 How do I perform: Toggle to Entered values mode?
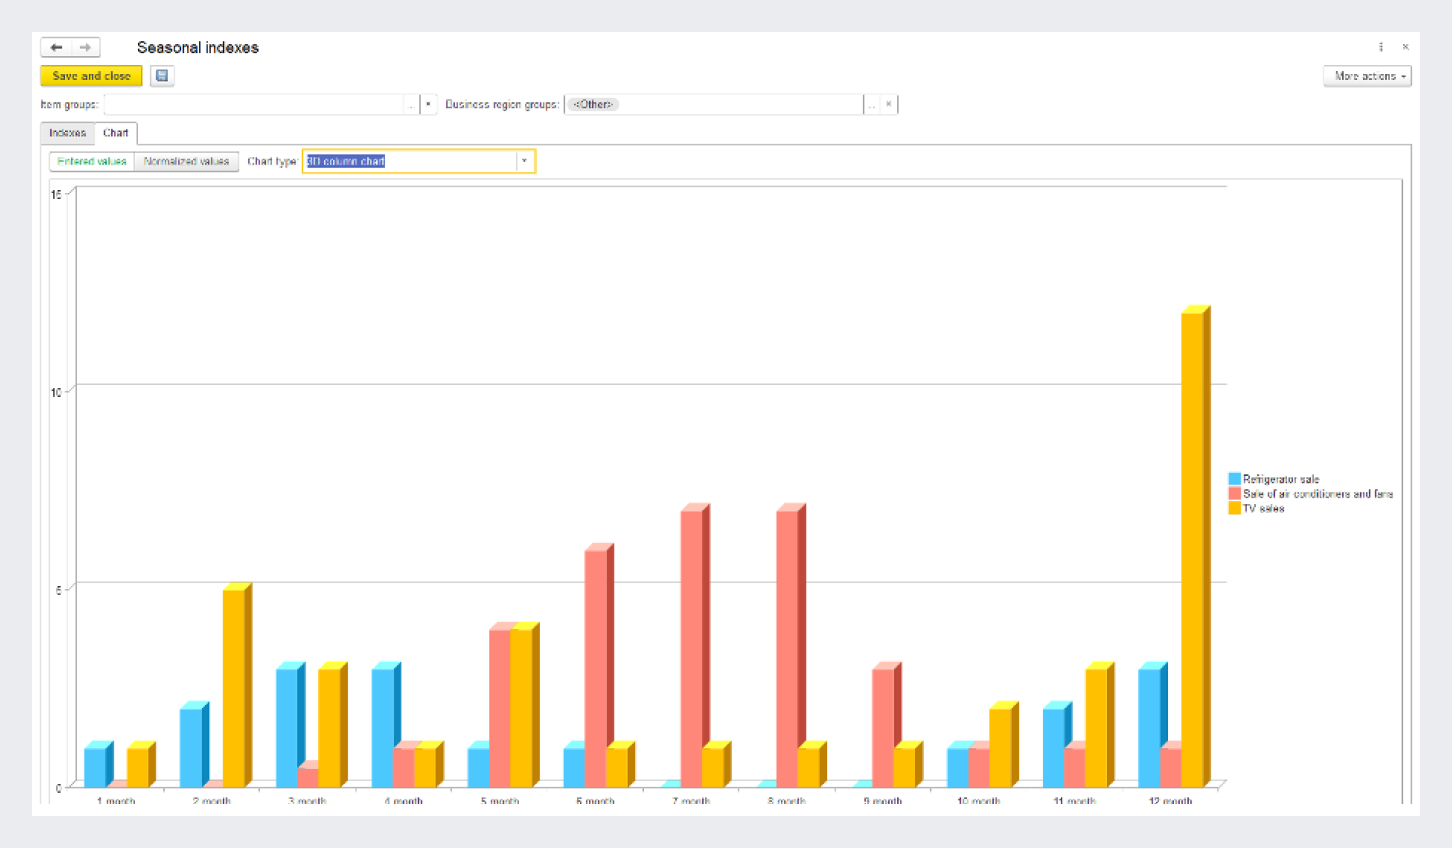tap(92, 161)
